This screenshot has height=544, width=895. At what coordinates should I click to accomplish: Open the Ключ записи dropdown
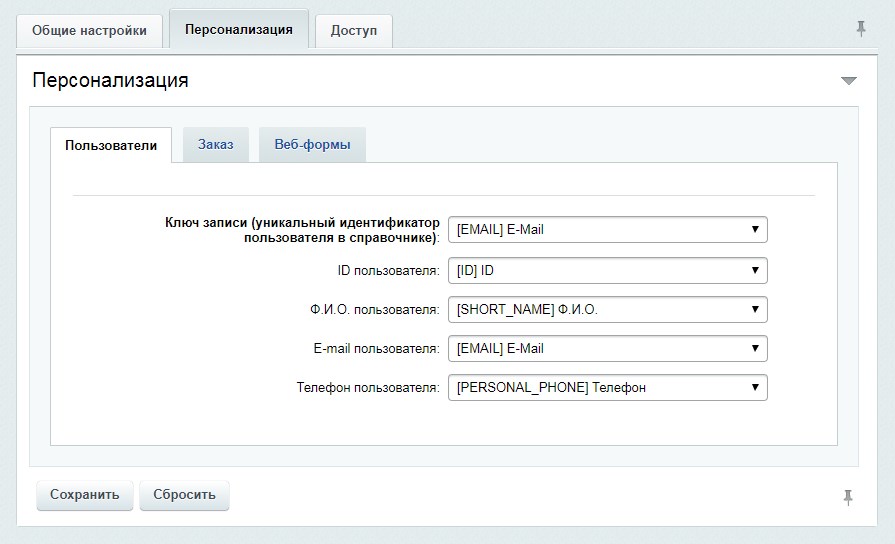pos(607,229)
